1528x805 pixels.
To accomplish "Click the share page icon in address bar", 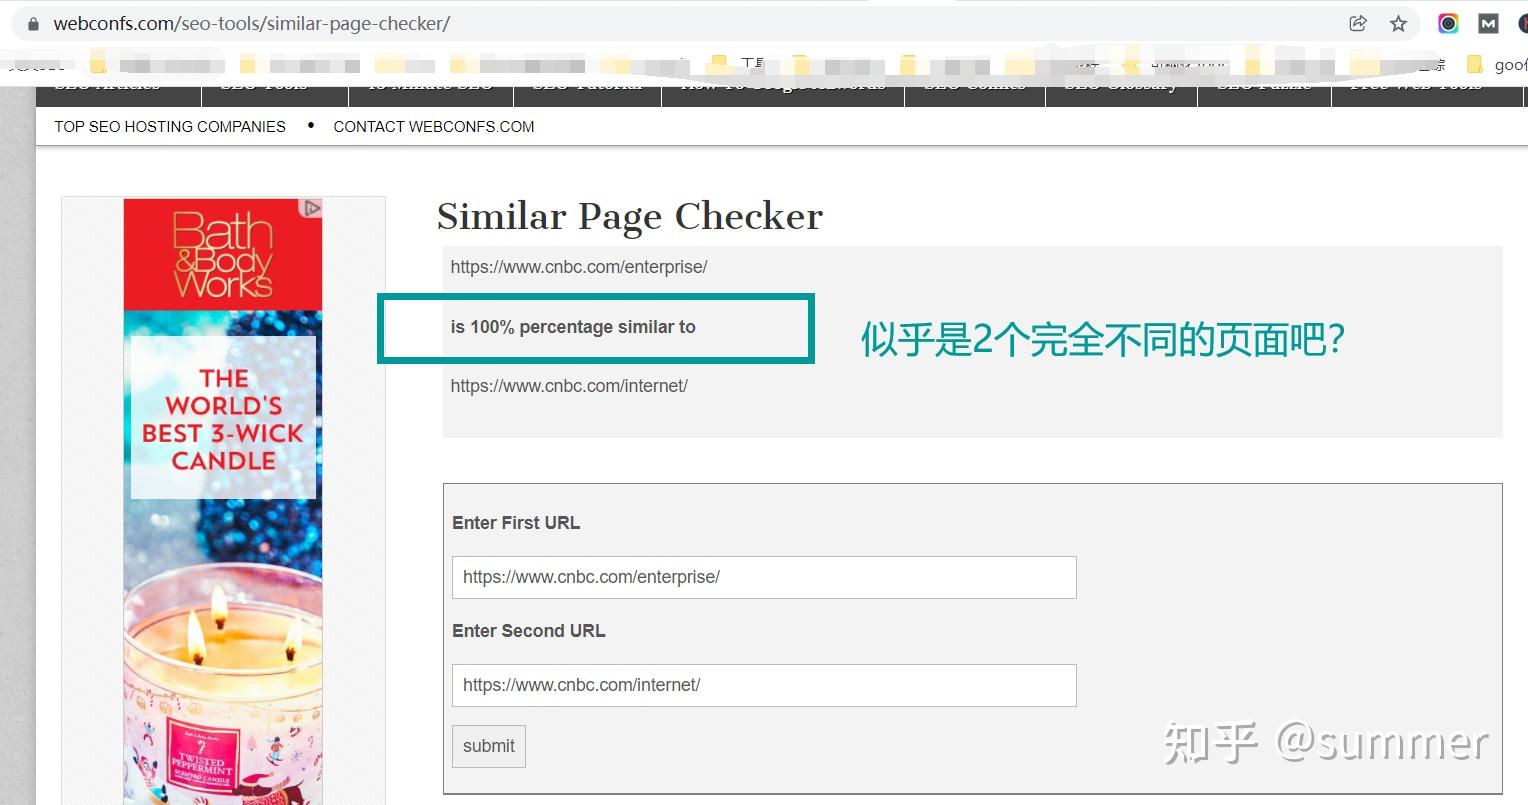I will pos(1358,24).
